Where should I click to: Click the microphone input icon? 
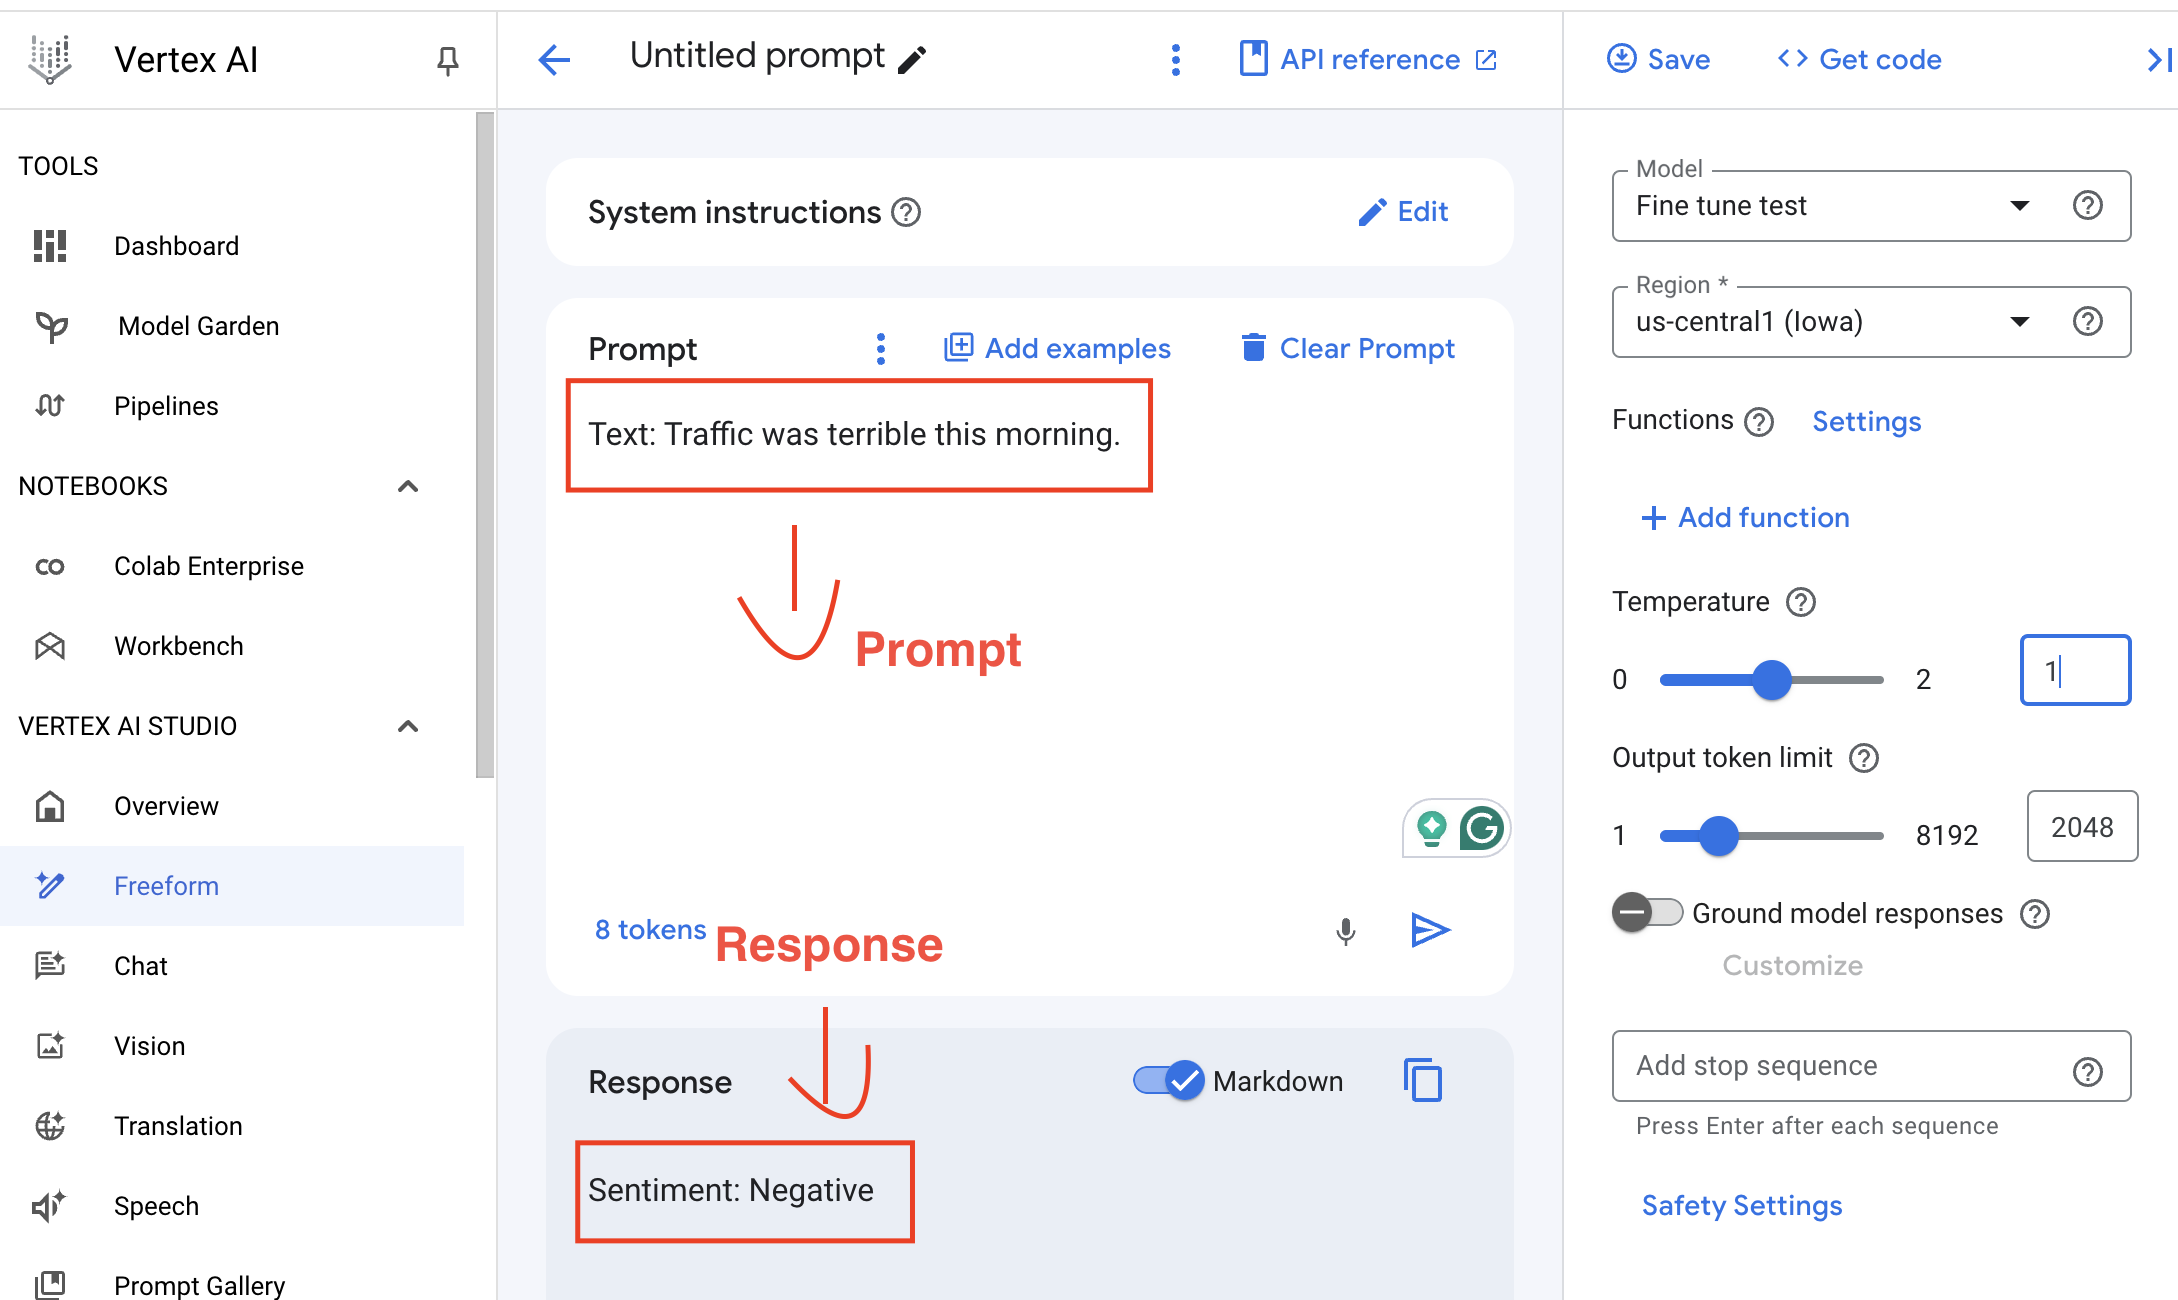click(1343, 930)
